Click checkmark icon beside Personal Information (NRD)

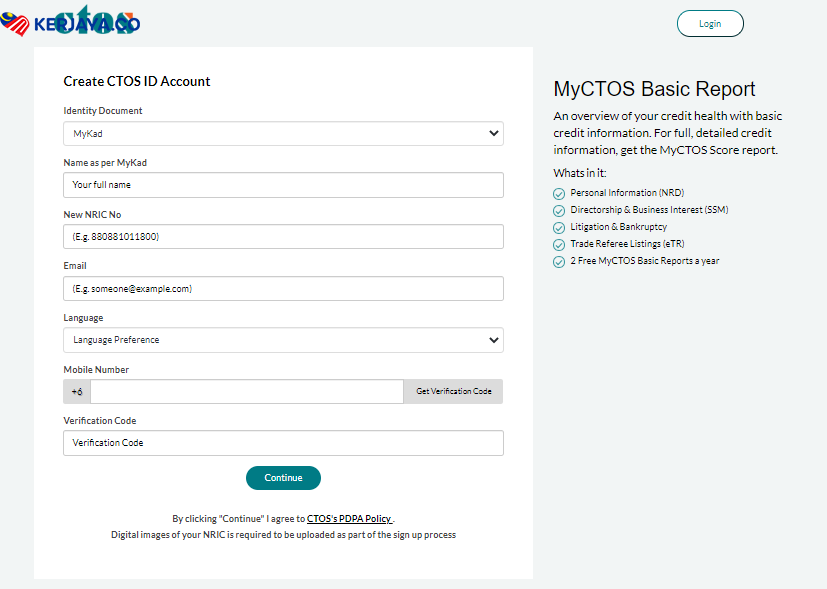point(559,193)
